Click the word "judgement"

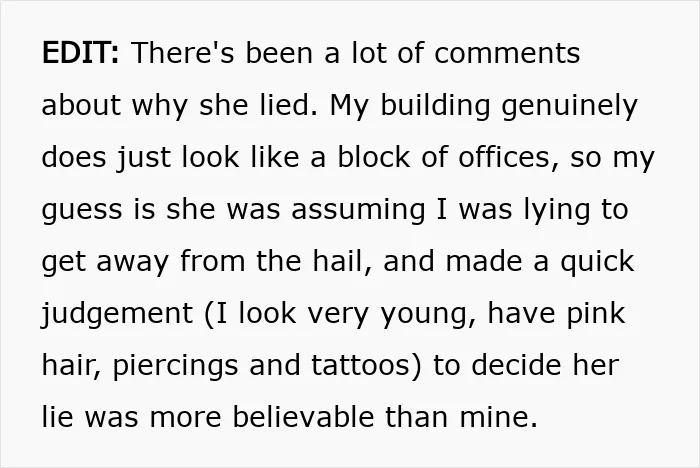pos(117,315)
